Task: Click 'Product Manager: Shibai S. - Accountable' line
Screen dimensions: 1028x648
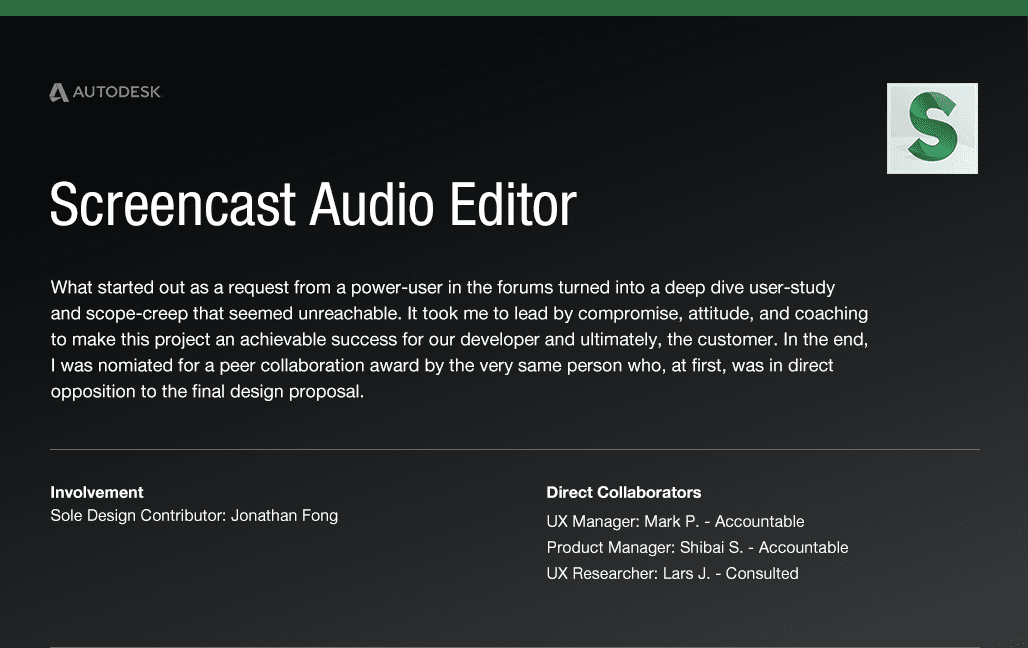Action: (697, 547)
